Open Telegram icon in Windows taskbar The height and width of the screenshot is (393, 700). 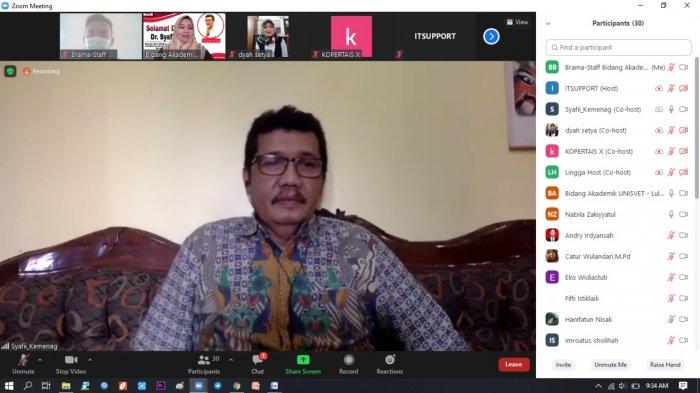[218, 385]
